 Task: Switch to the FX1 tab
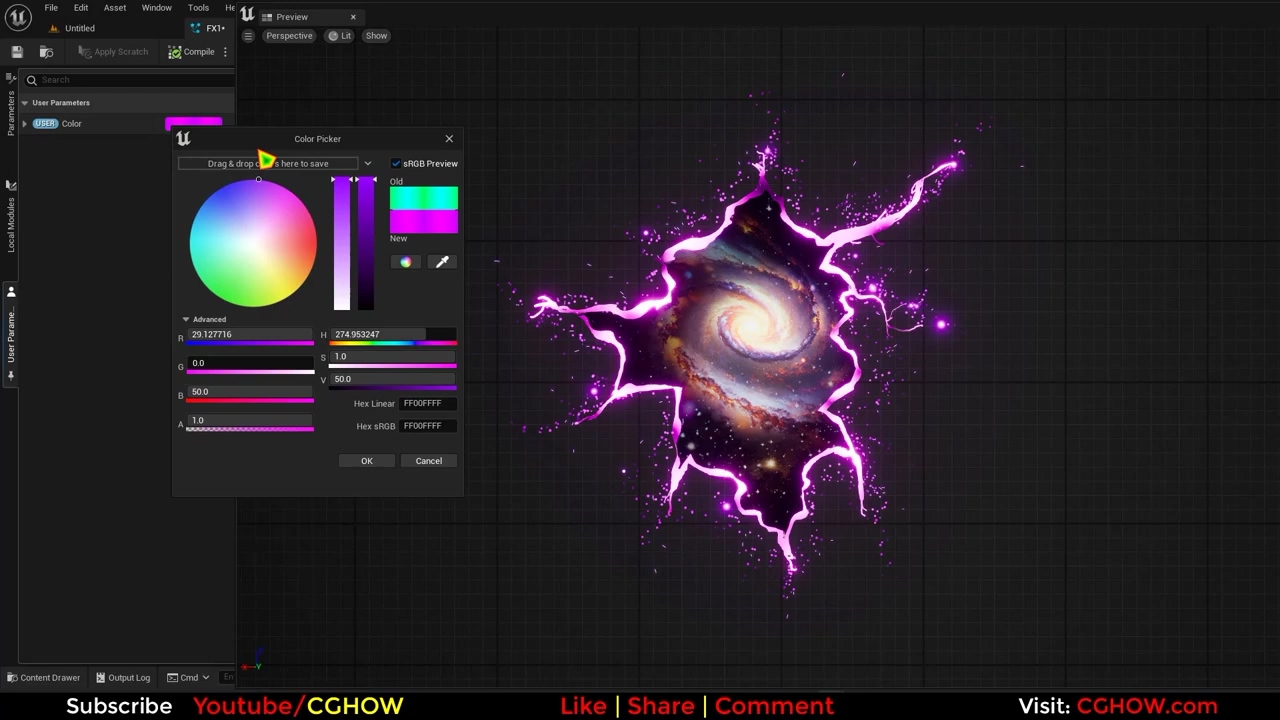213,28
